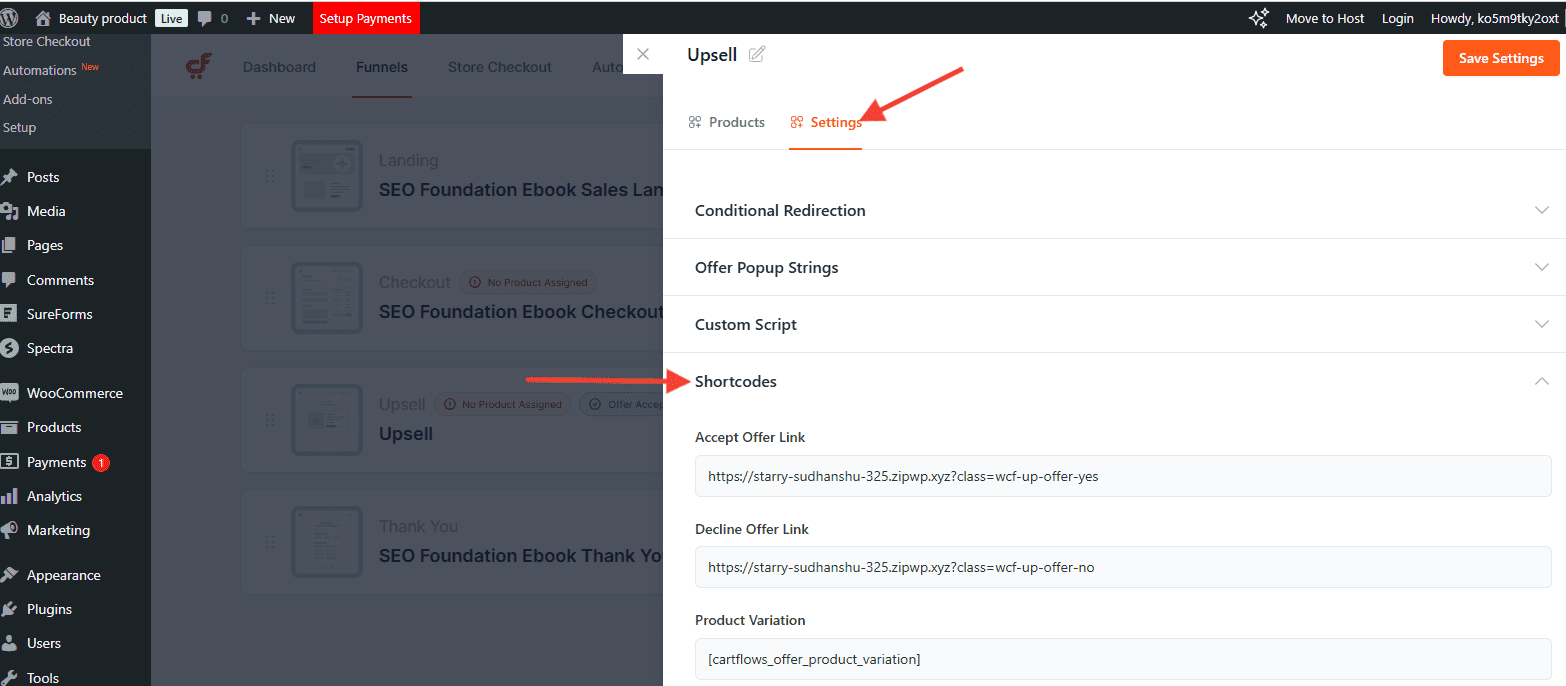Switch to the Products tab

click(727, 122)
